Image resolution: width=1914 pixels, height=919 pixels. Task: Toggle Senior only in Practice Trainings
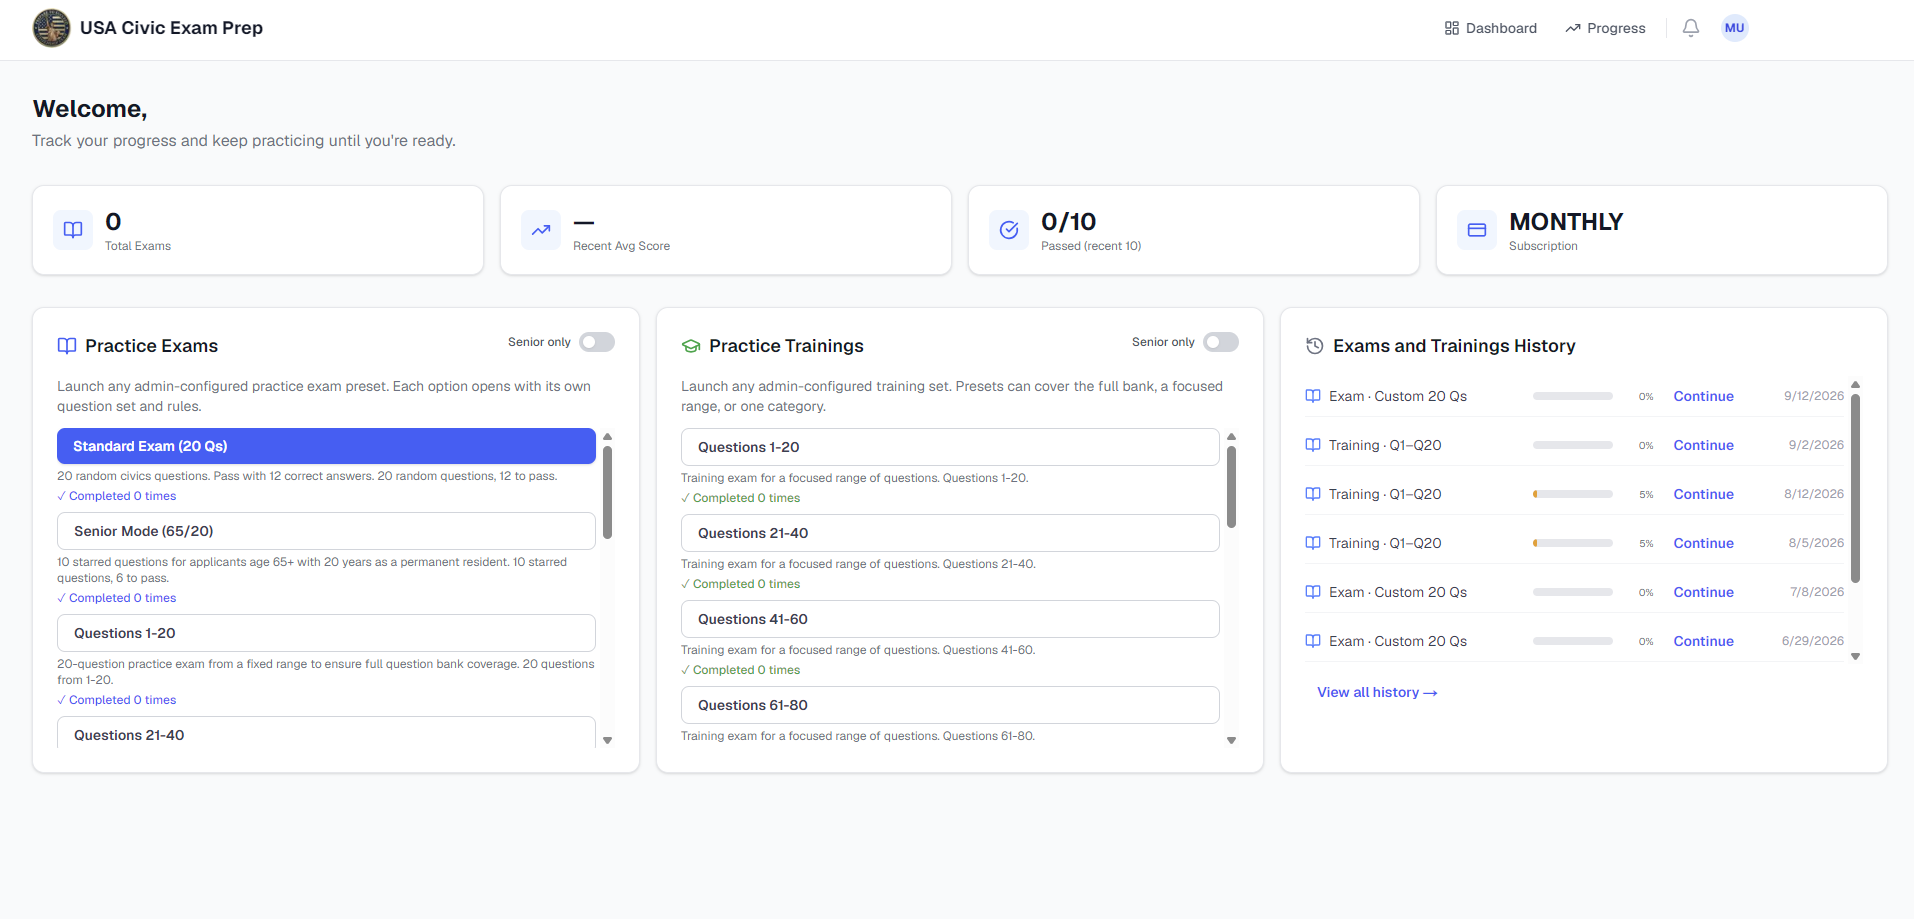point(1221,342)
